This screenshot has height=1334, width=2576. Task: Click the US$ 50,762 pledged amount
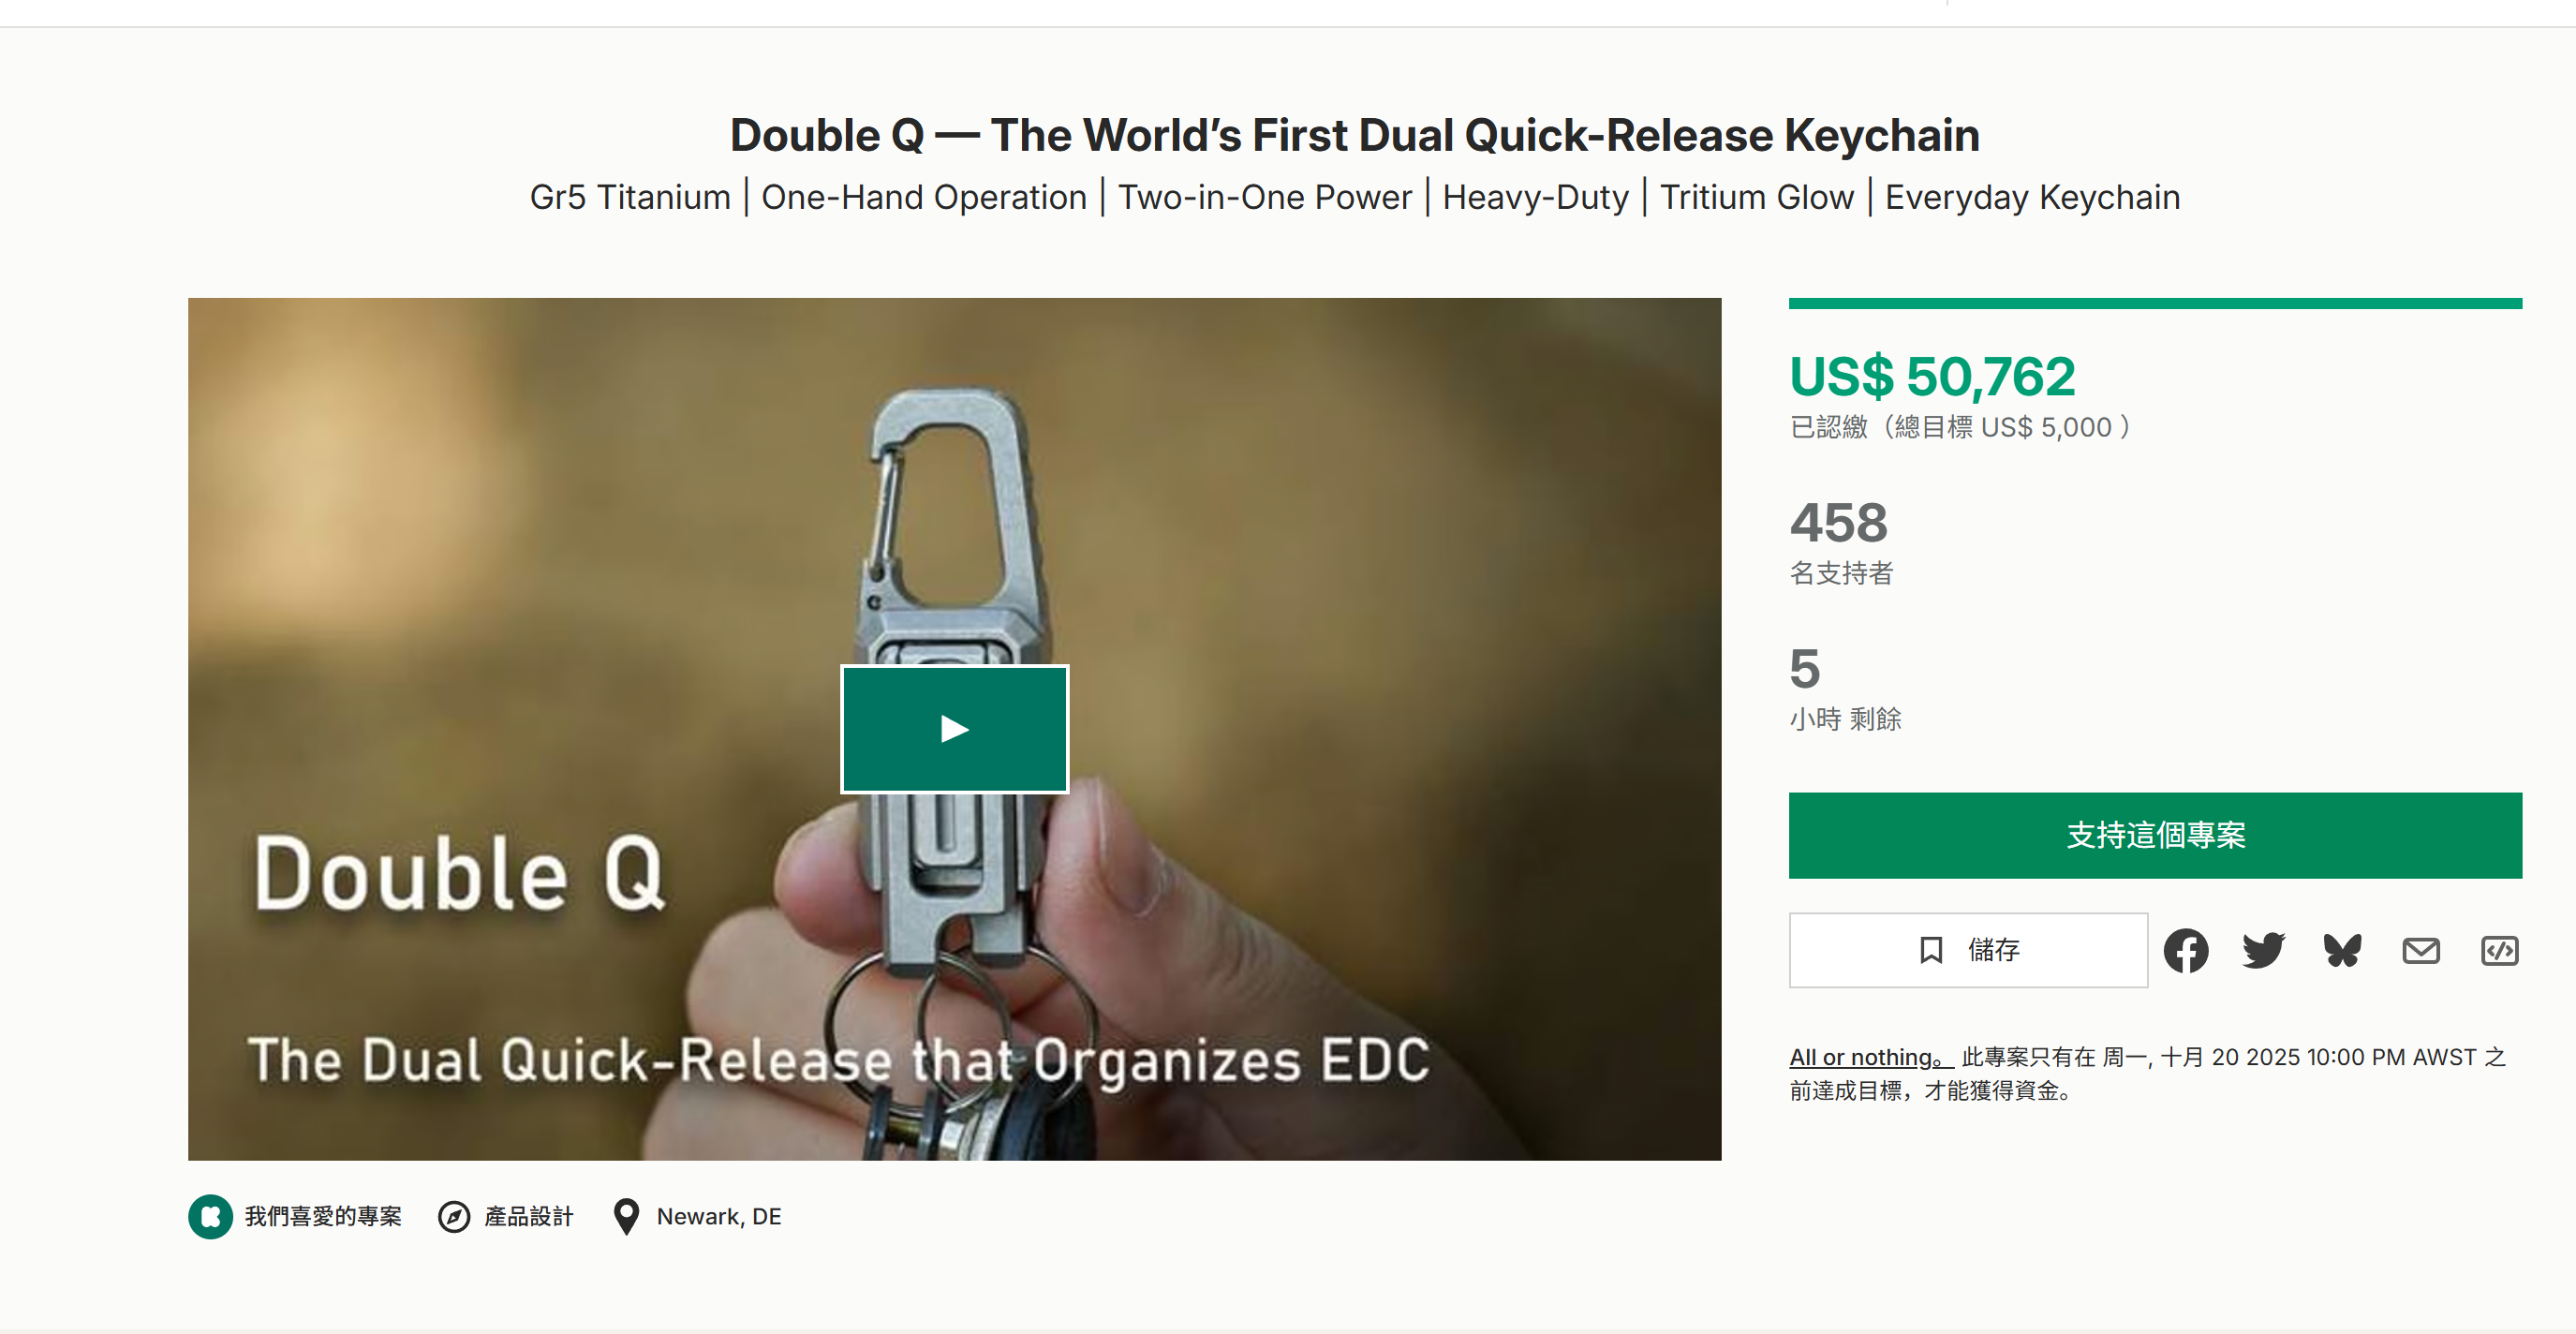click(1932, 377)
